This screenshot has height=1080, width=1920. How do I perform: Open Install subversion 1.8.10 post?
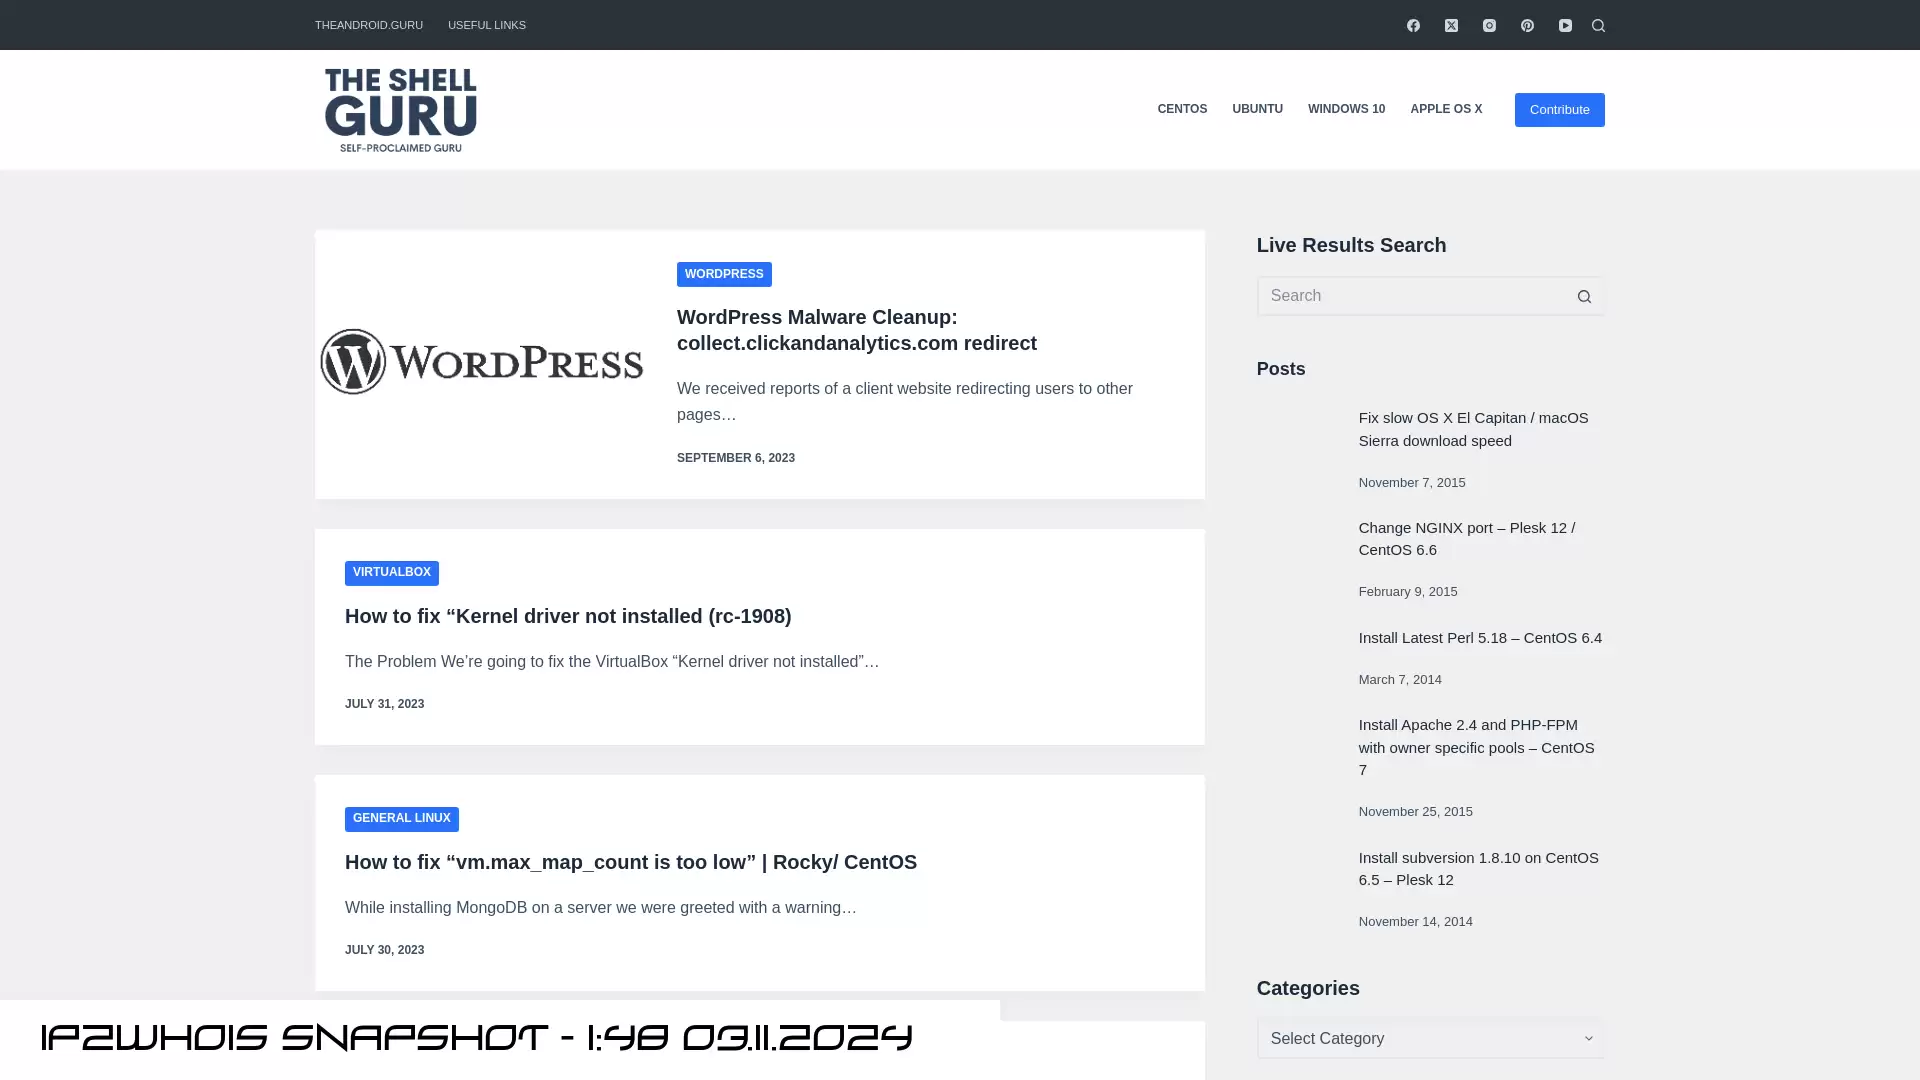pos(1479,869)
